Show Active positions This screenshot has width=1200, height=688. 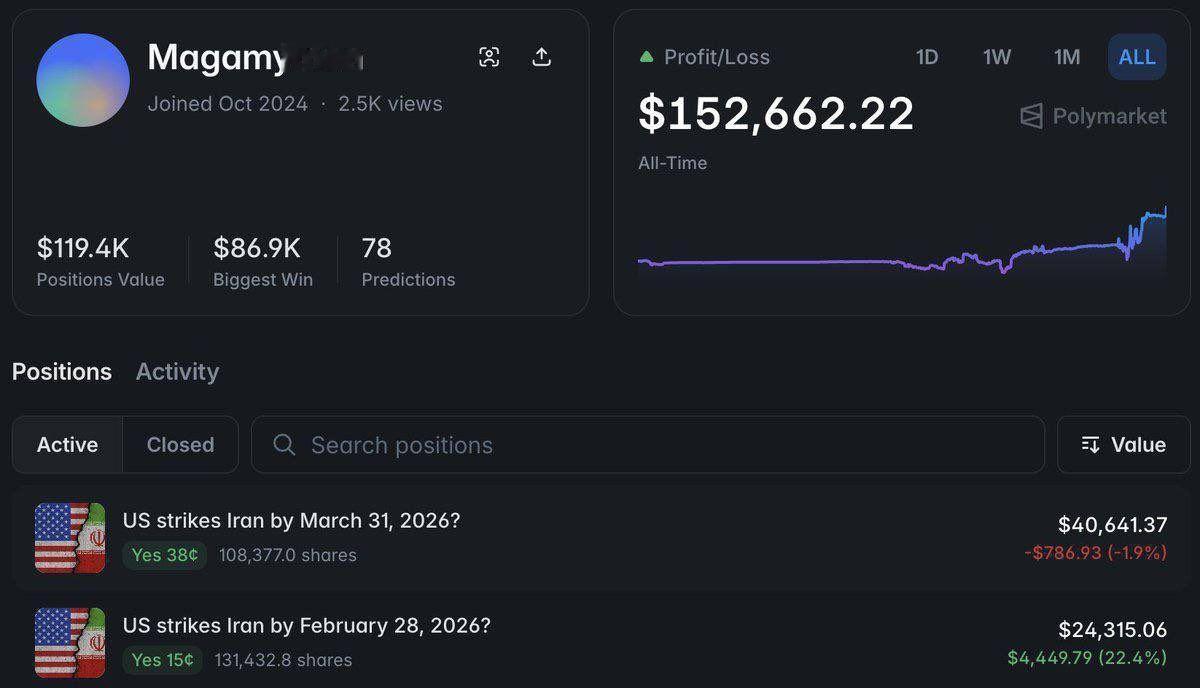click(x=68, y=445)
